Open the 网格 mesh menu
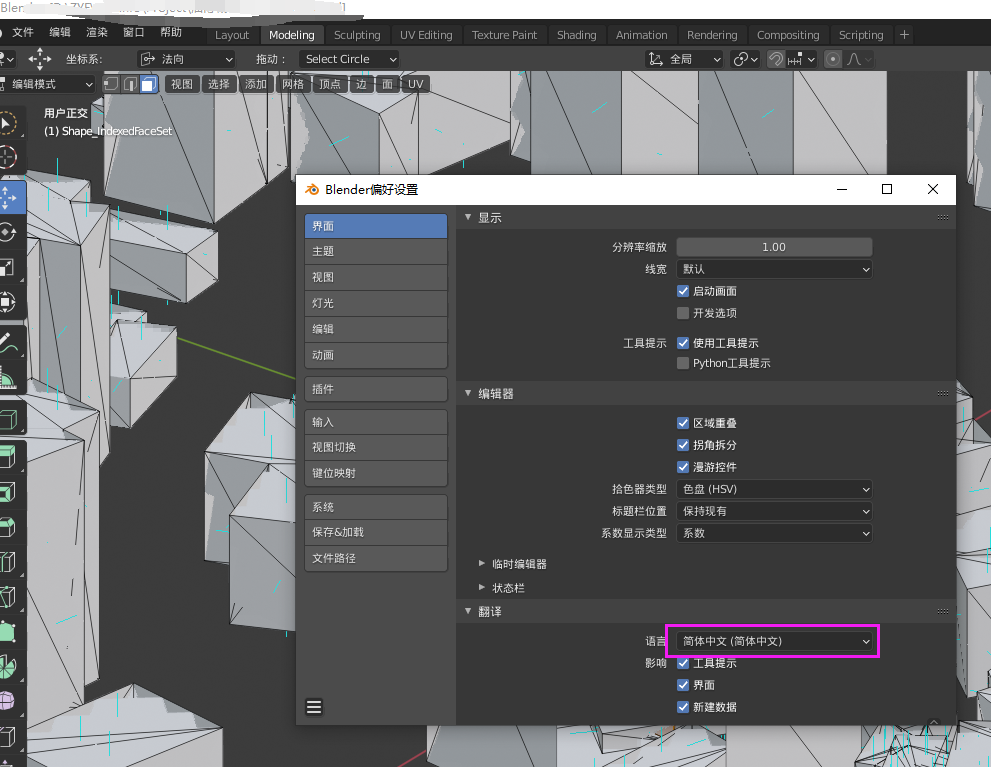 click(293, 84)
